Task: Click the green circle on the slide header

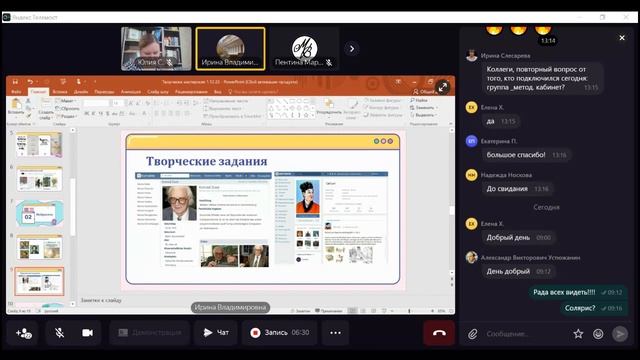Action: [376, 141]
